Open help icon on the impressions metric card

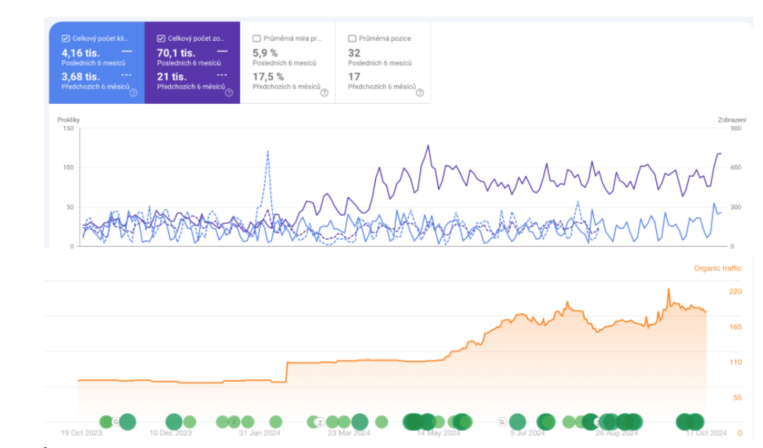tap(228, 92)
